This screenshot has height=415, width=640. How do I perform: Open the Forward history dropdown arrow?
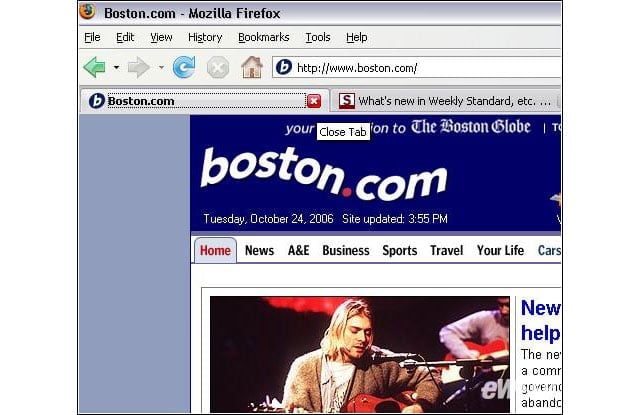pyautogui.click(x=161, y=67)
